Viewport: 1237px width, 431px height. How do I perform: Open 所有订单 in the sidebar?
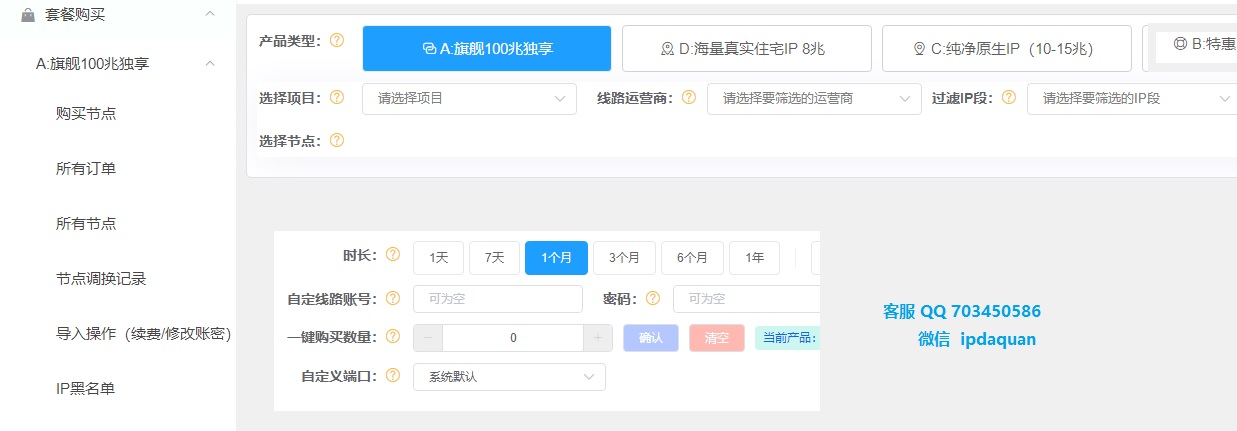coord(86,168)
